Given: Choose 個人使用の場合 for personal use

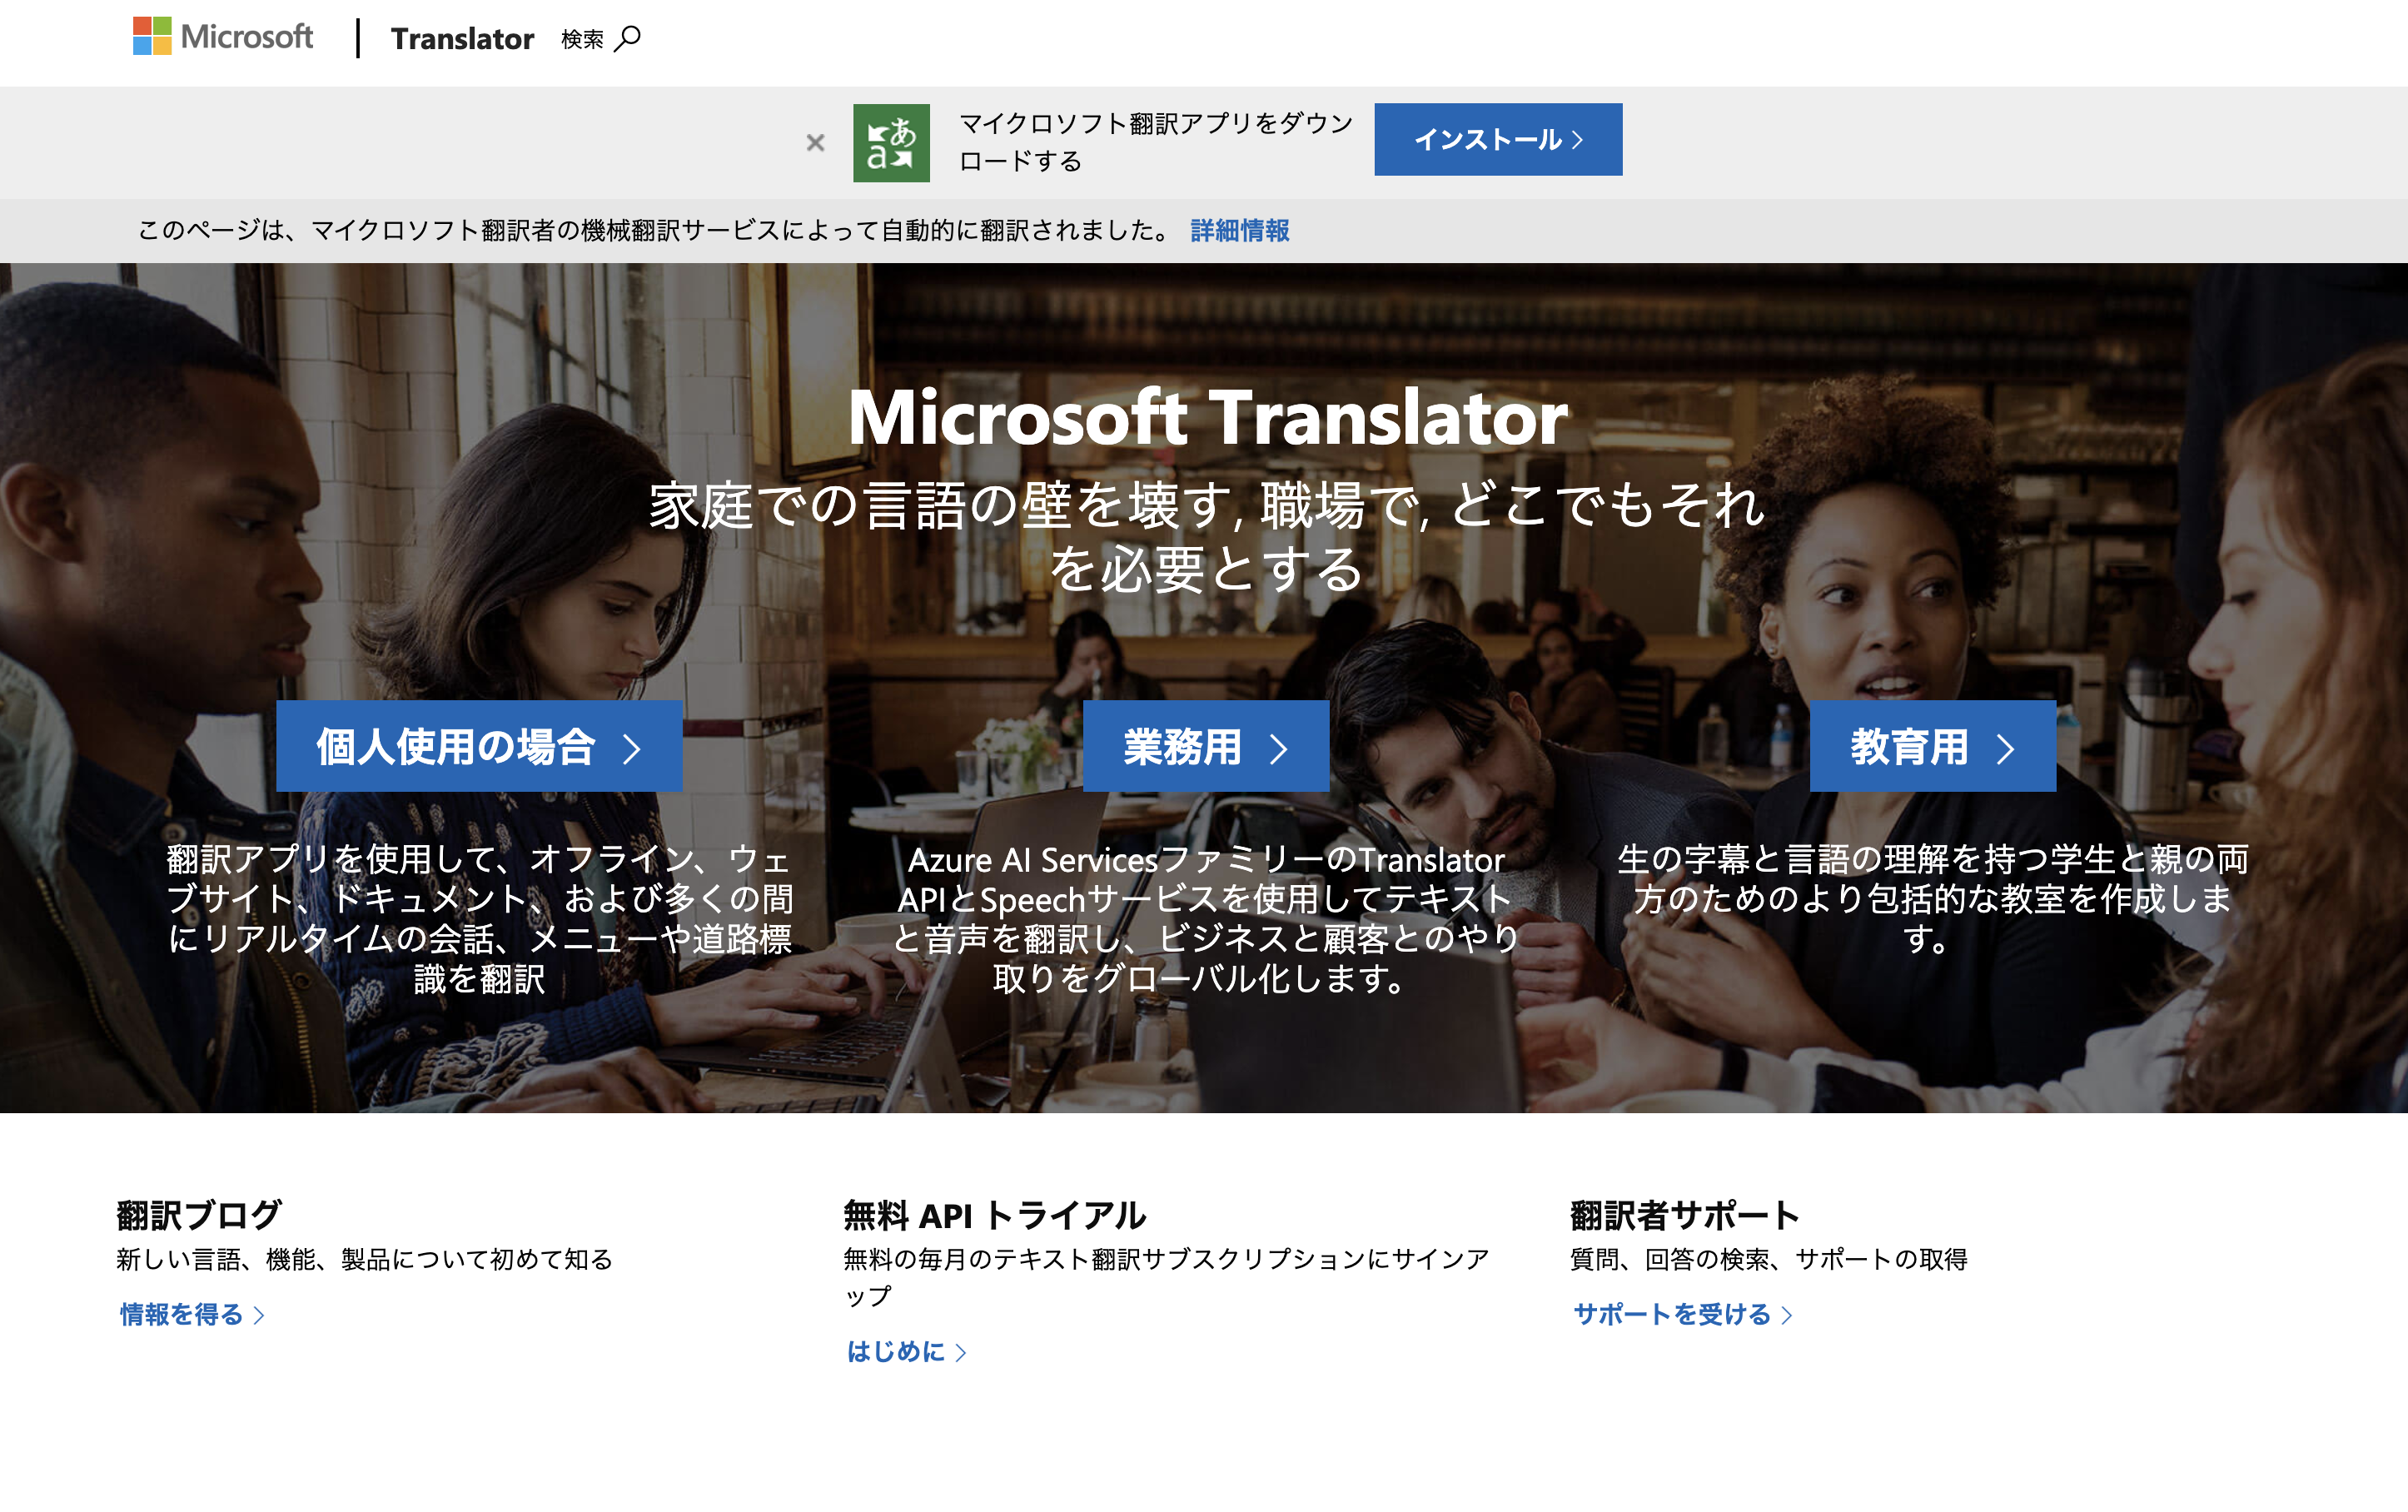Looking at the screenshot, I should point(455,745).
